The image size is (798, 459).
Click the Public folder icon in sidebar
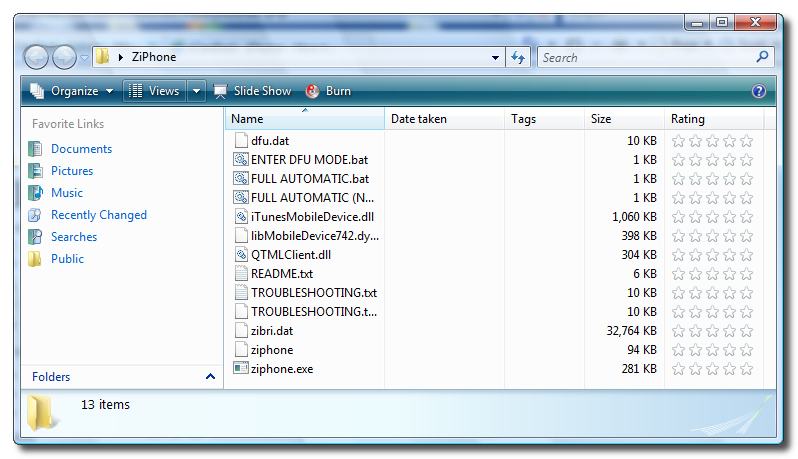(35, 259)
